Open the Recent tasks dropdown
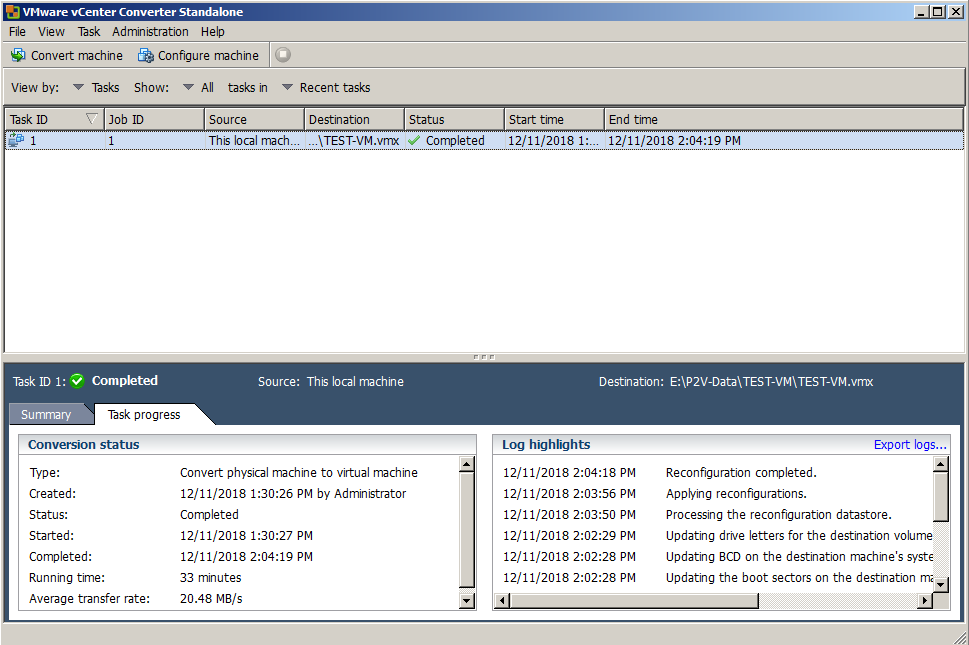 click(x=326, y=88)
